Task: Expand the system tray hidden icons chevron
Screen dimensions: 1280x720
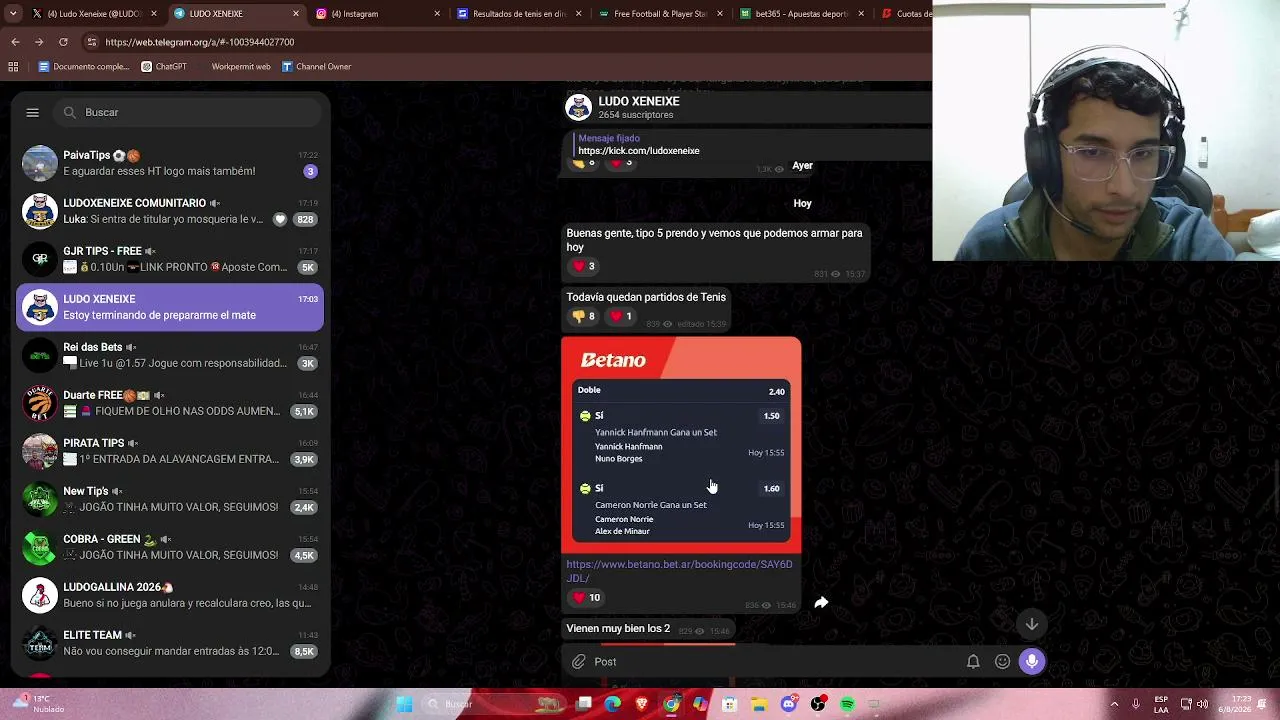Action: [x=1114, y=704]
